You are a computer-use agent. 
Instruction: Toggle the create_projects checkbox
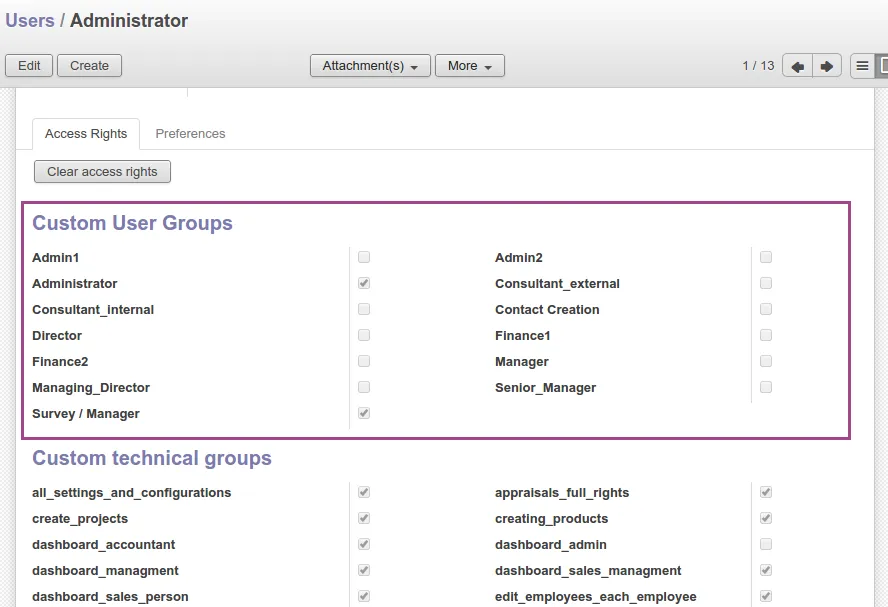364,518
